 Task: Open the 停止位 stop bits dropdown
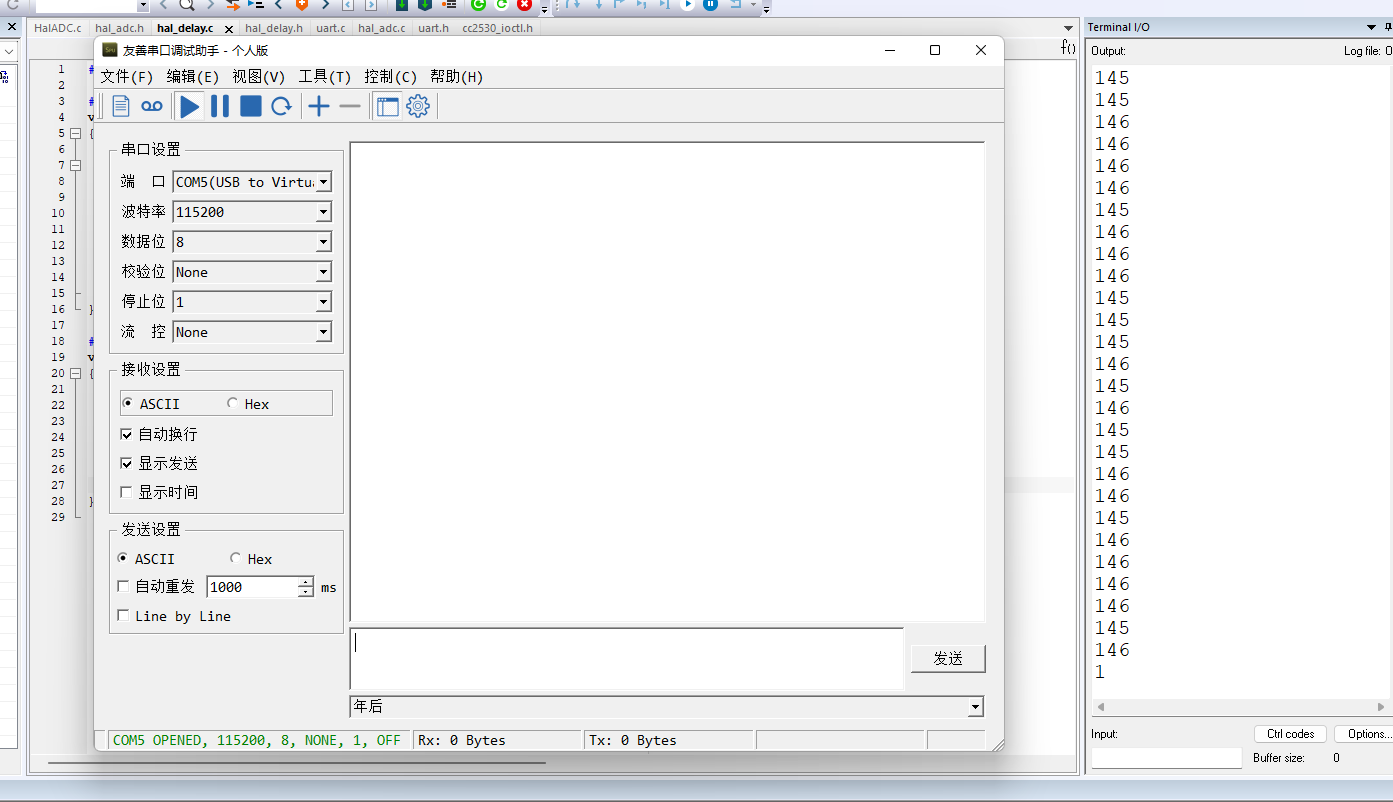[x=323, y=302]
